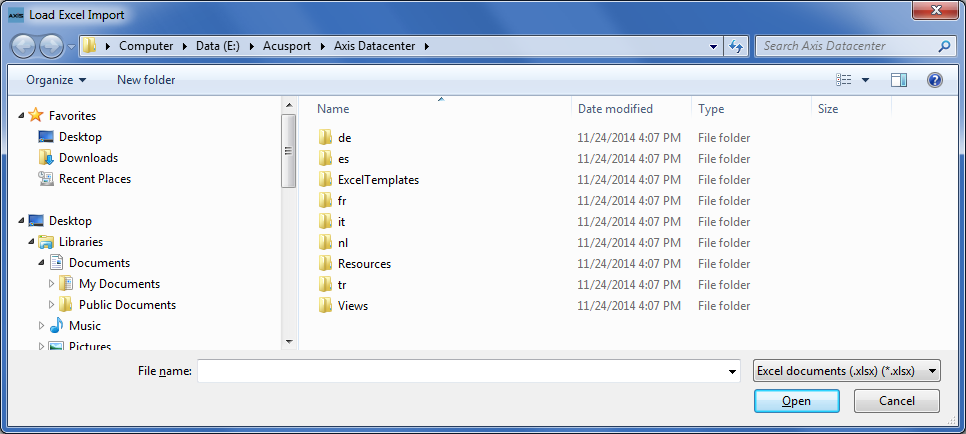
Task: Select the tr folder icon
Action: (x=325, y=284)
